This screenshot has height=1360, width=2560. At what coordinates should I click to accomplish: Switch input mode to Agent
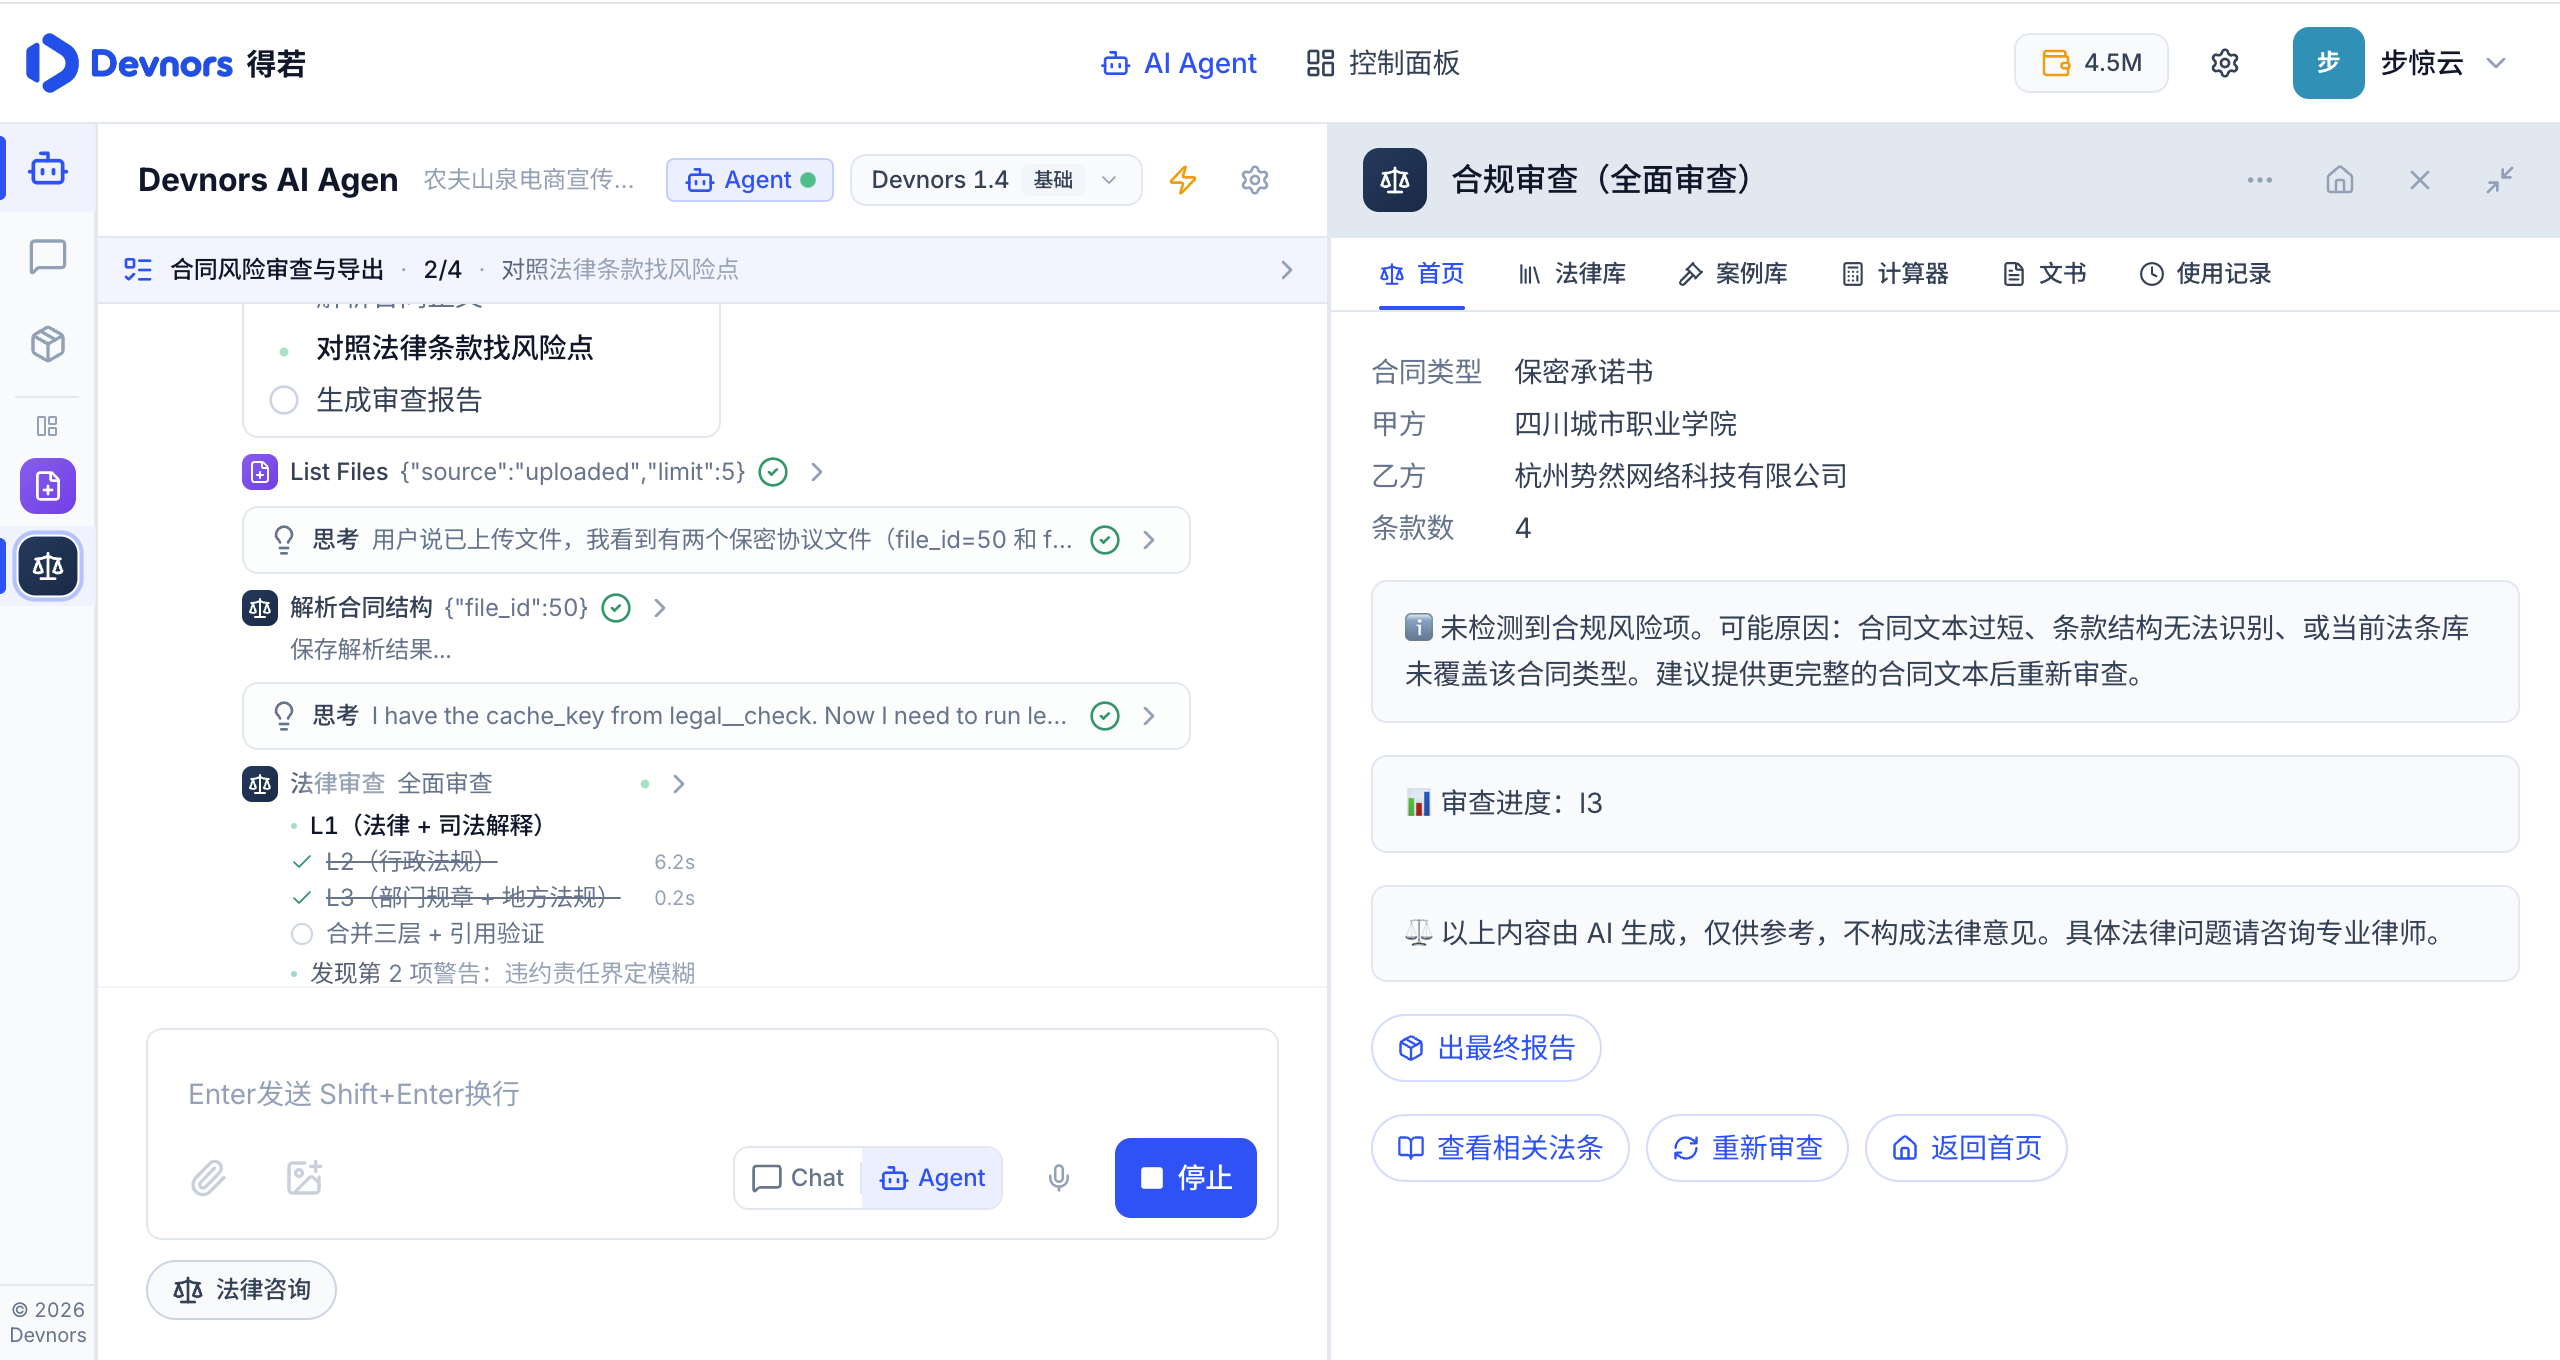(932, 1178)
